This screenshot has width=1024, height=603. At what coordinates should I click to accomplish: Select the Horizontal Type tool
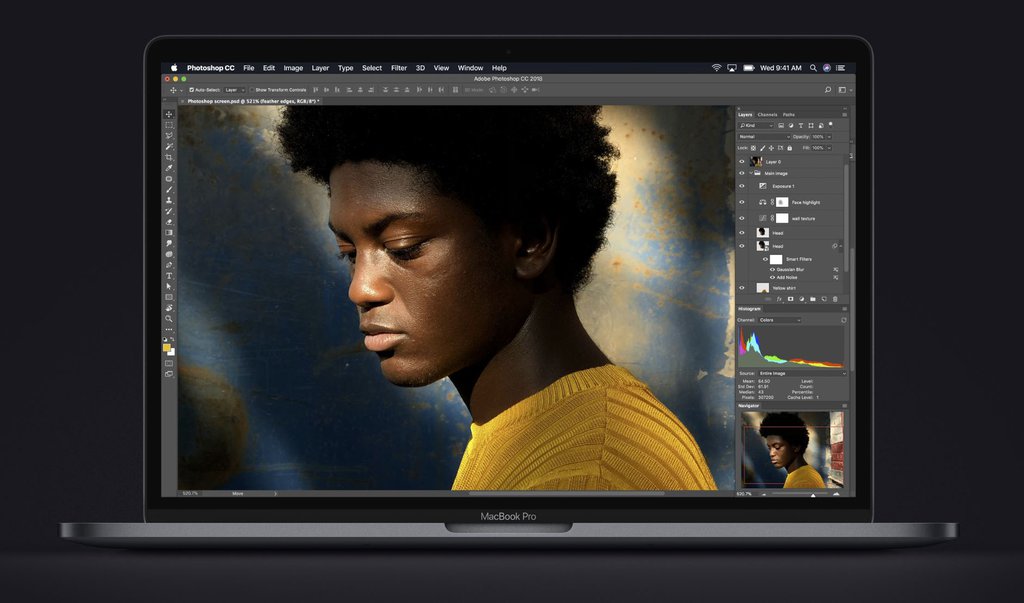169,276
